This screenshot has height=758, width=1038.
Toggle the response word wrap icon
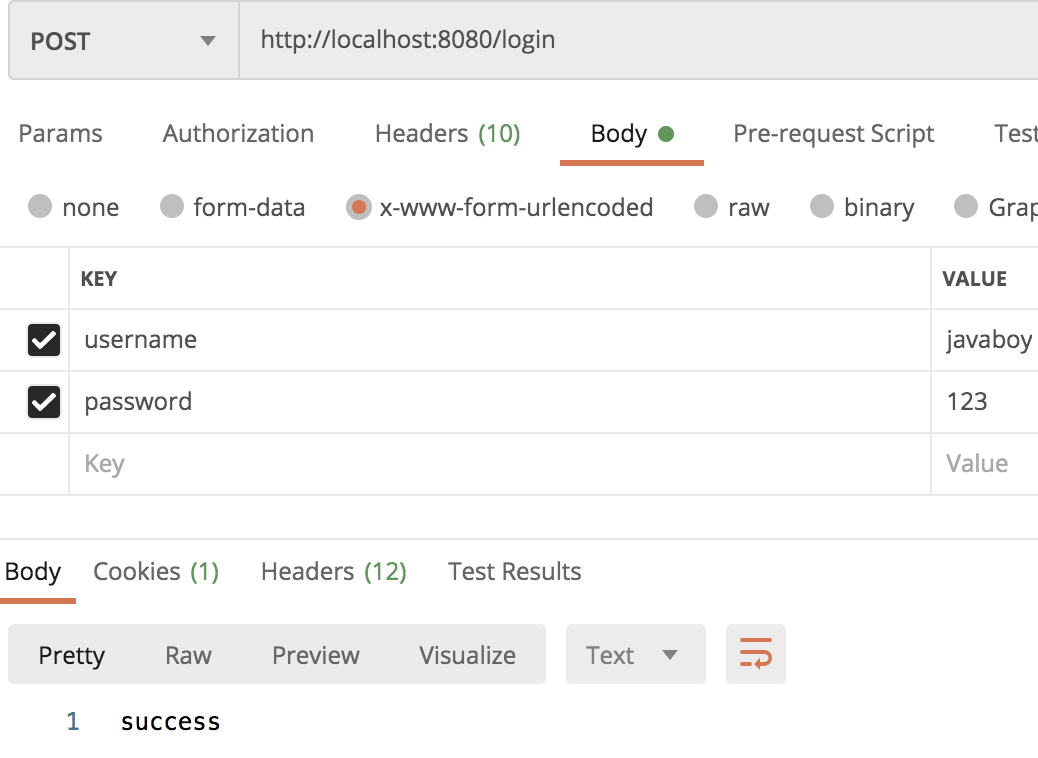tap(755, 655)
